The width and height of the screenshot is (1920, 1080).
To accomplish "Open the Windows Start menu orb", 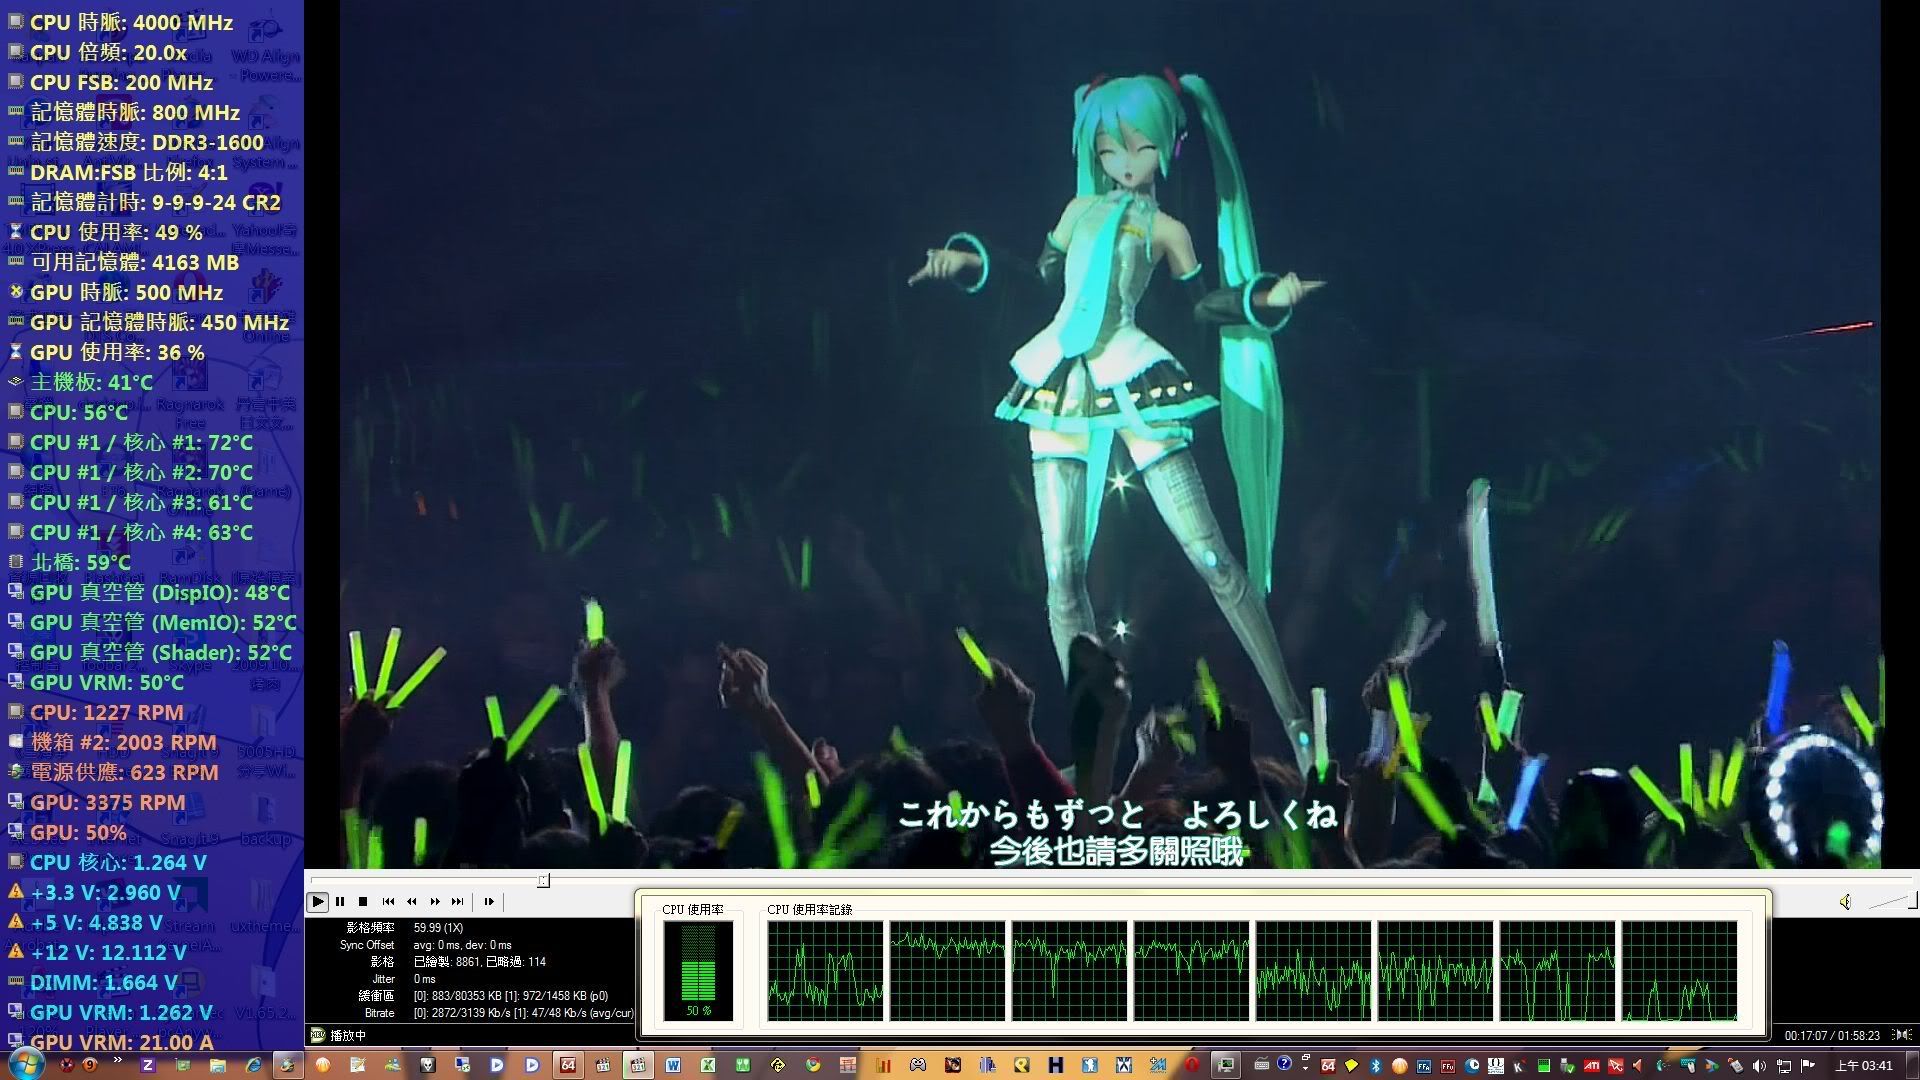I will [x=26, y=1063].
